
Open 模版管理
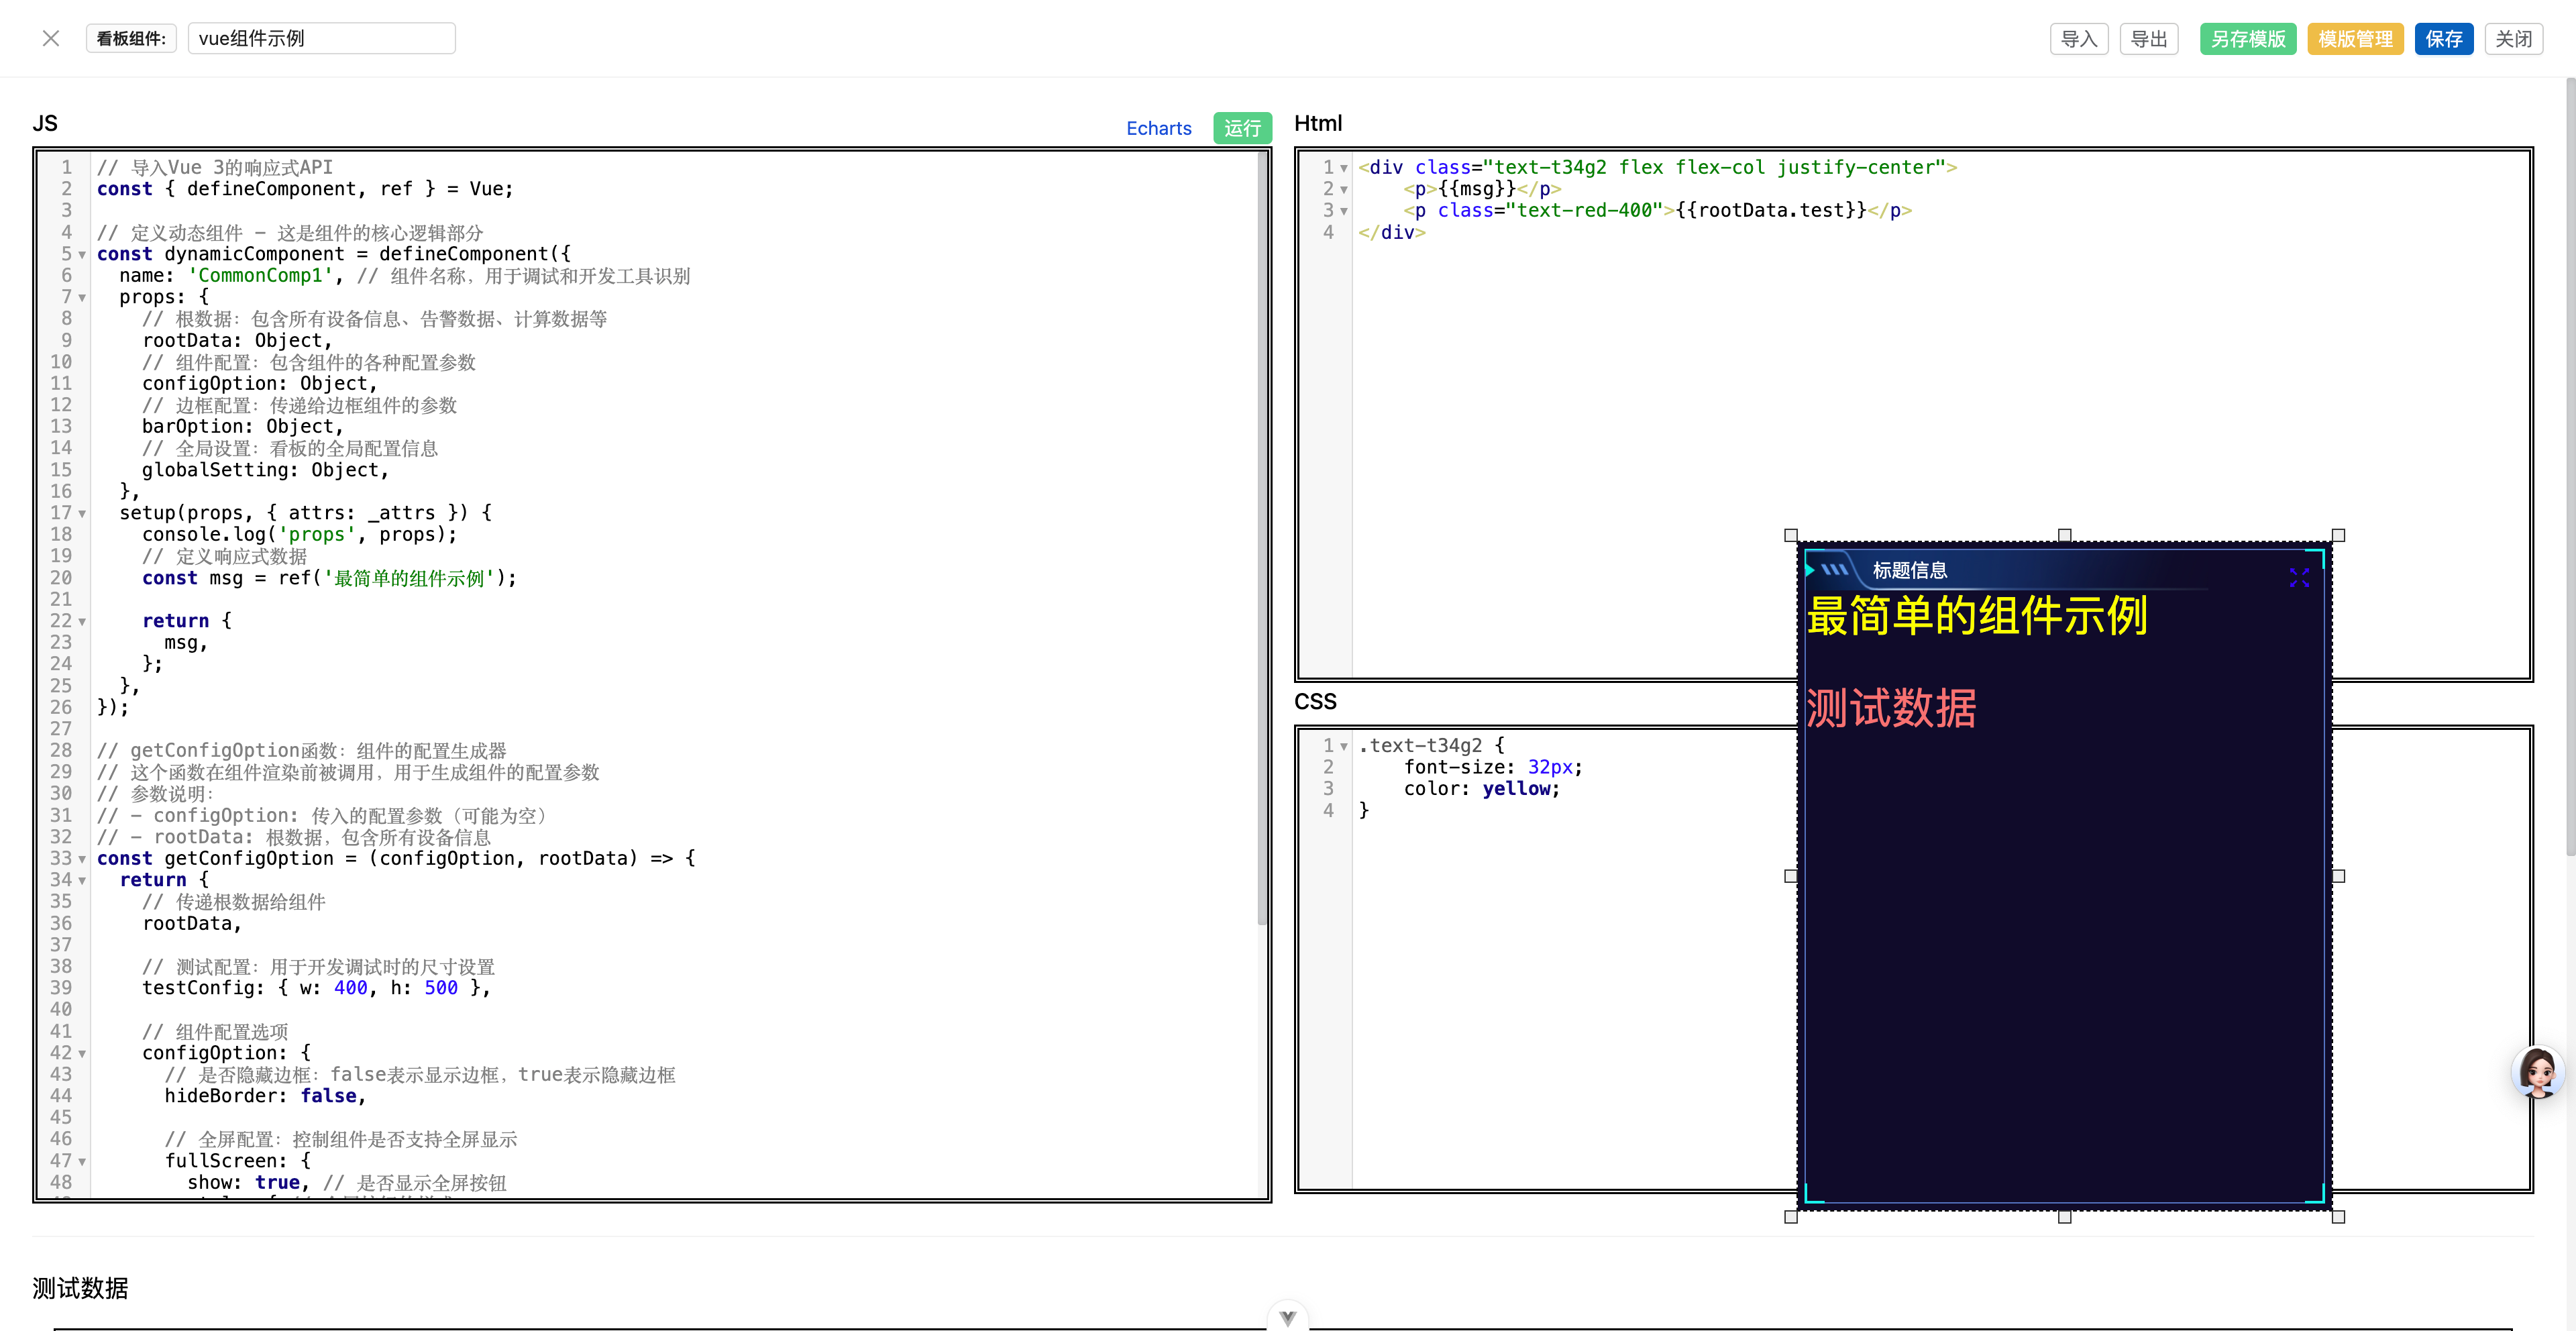(x=2355, y=39)
